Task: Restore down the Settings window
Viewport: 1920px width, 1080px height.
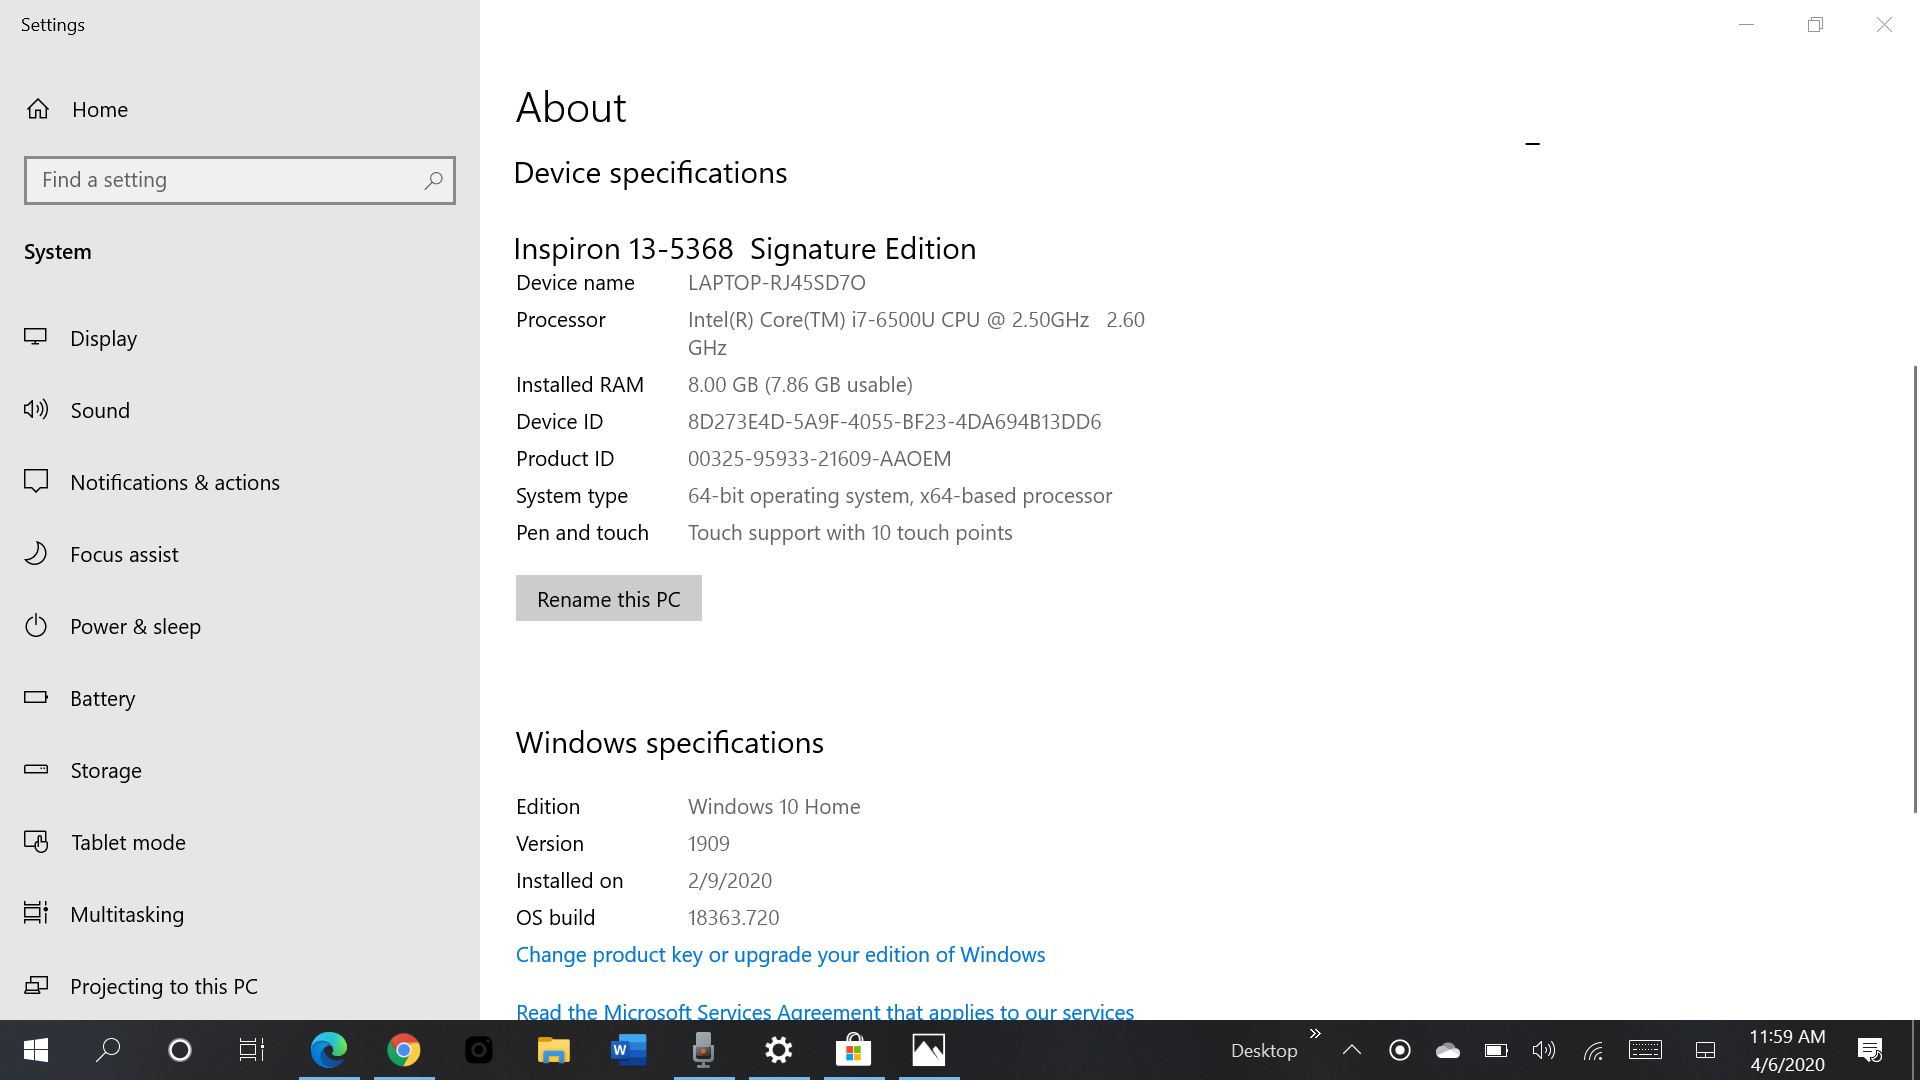Action: click(x=1816, y=24)
